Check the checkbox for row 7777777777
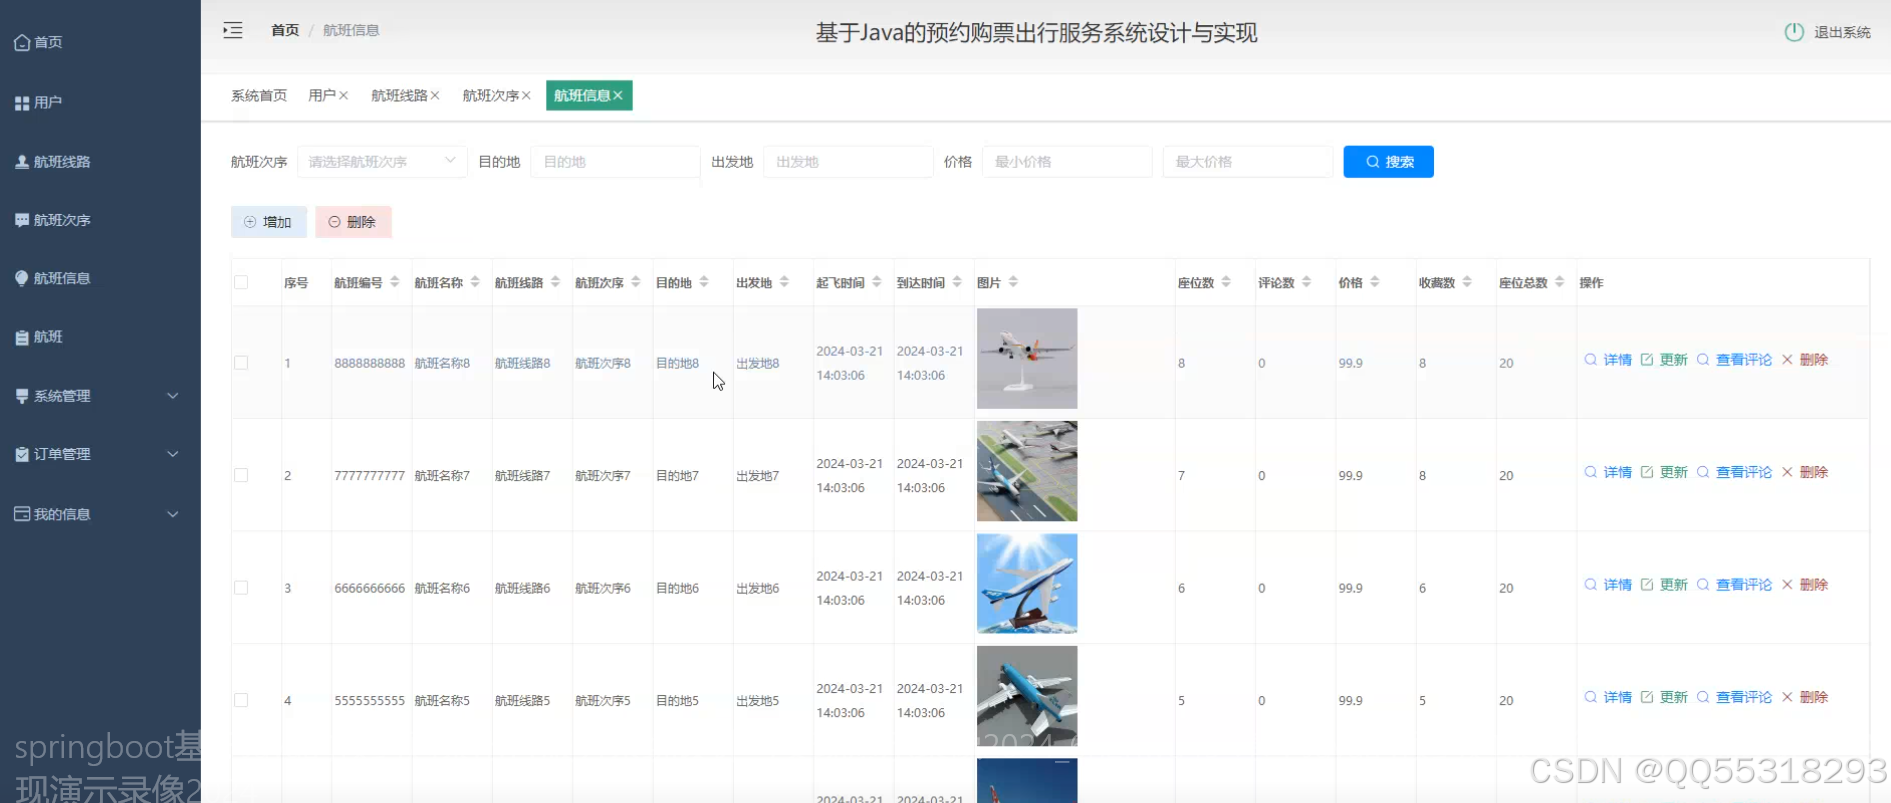 tap(241, 475)
